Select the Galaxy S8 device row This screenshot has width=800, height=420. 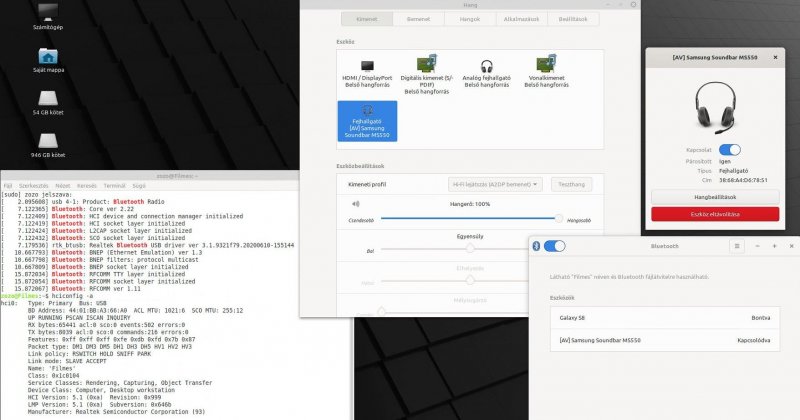(x=665, y=317)
